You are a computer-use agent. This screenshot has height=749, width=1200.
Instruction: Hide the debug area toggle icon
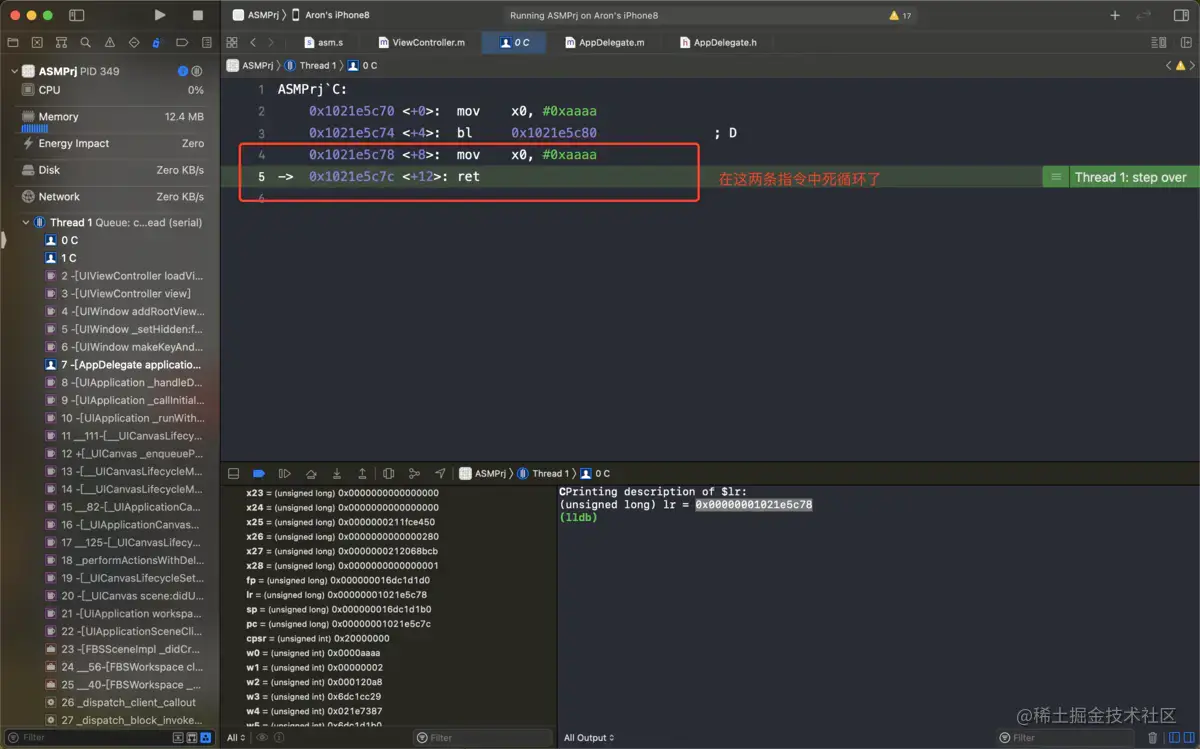(233, 473)
